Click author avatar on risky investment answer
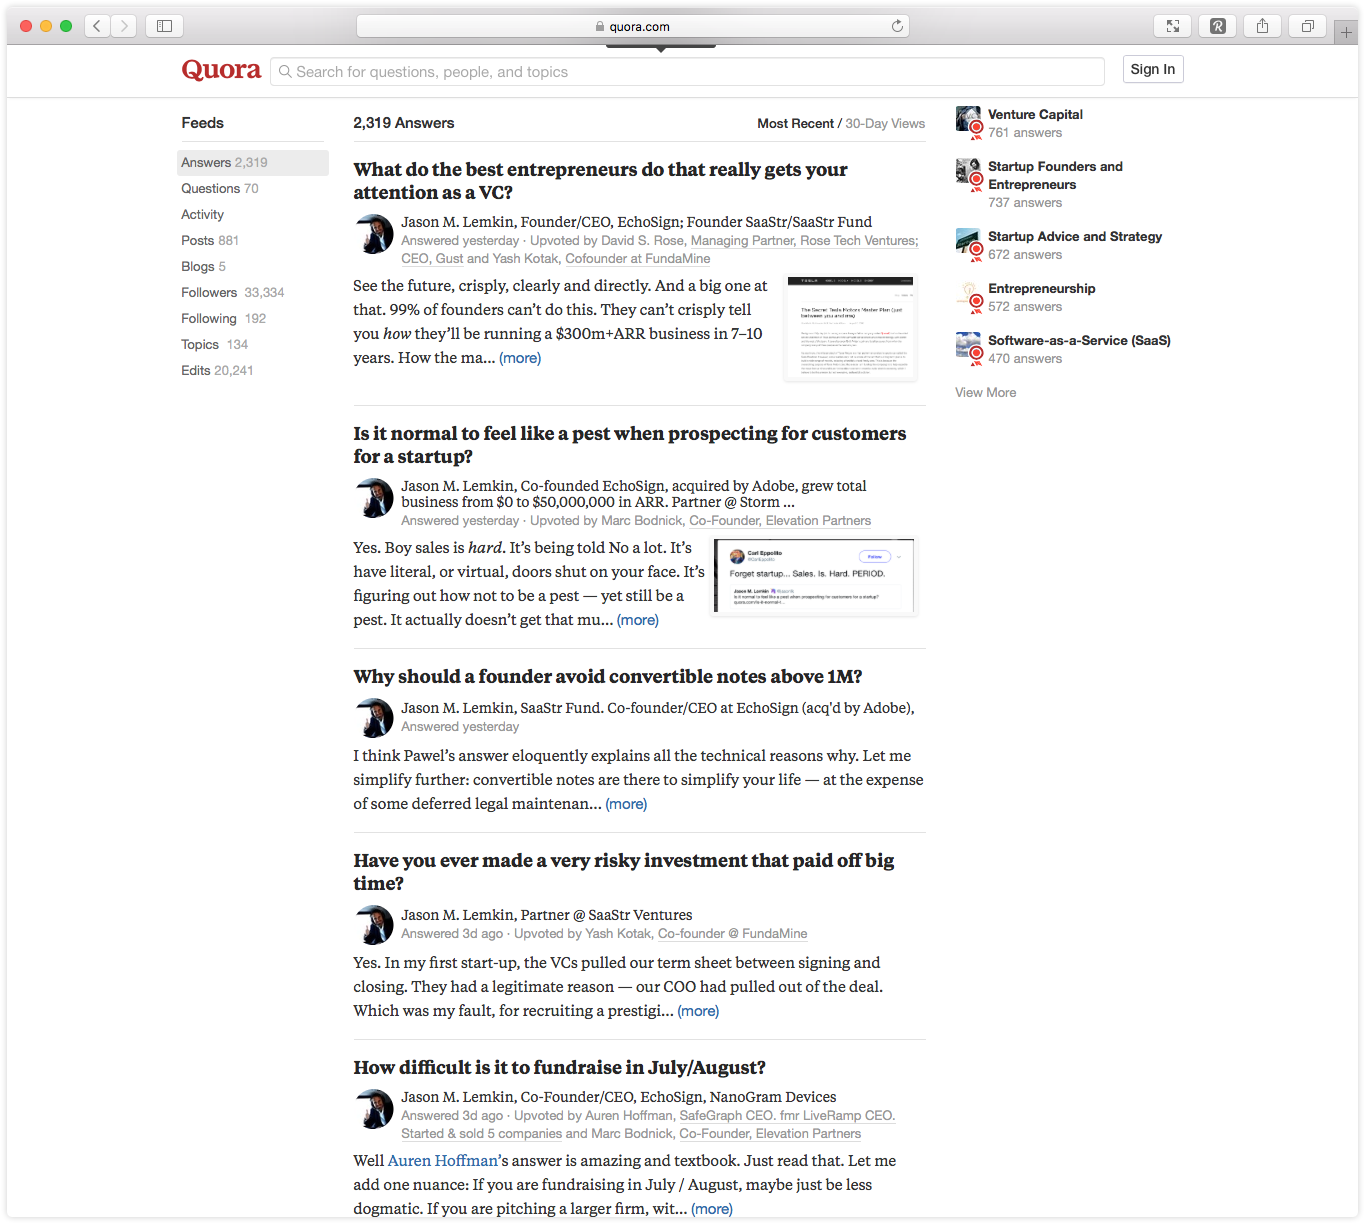This screenshot has width=1365, height=1224. [374, 925]
